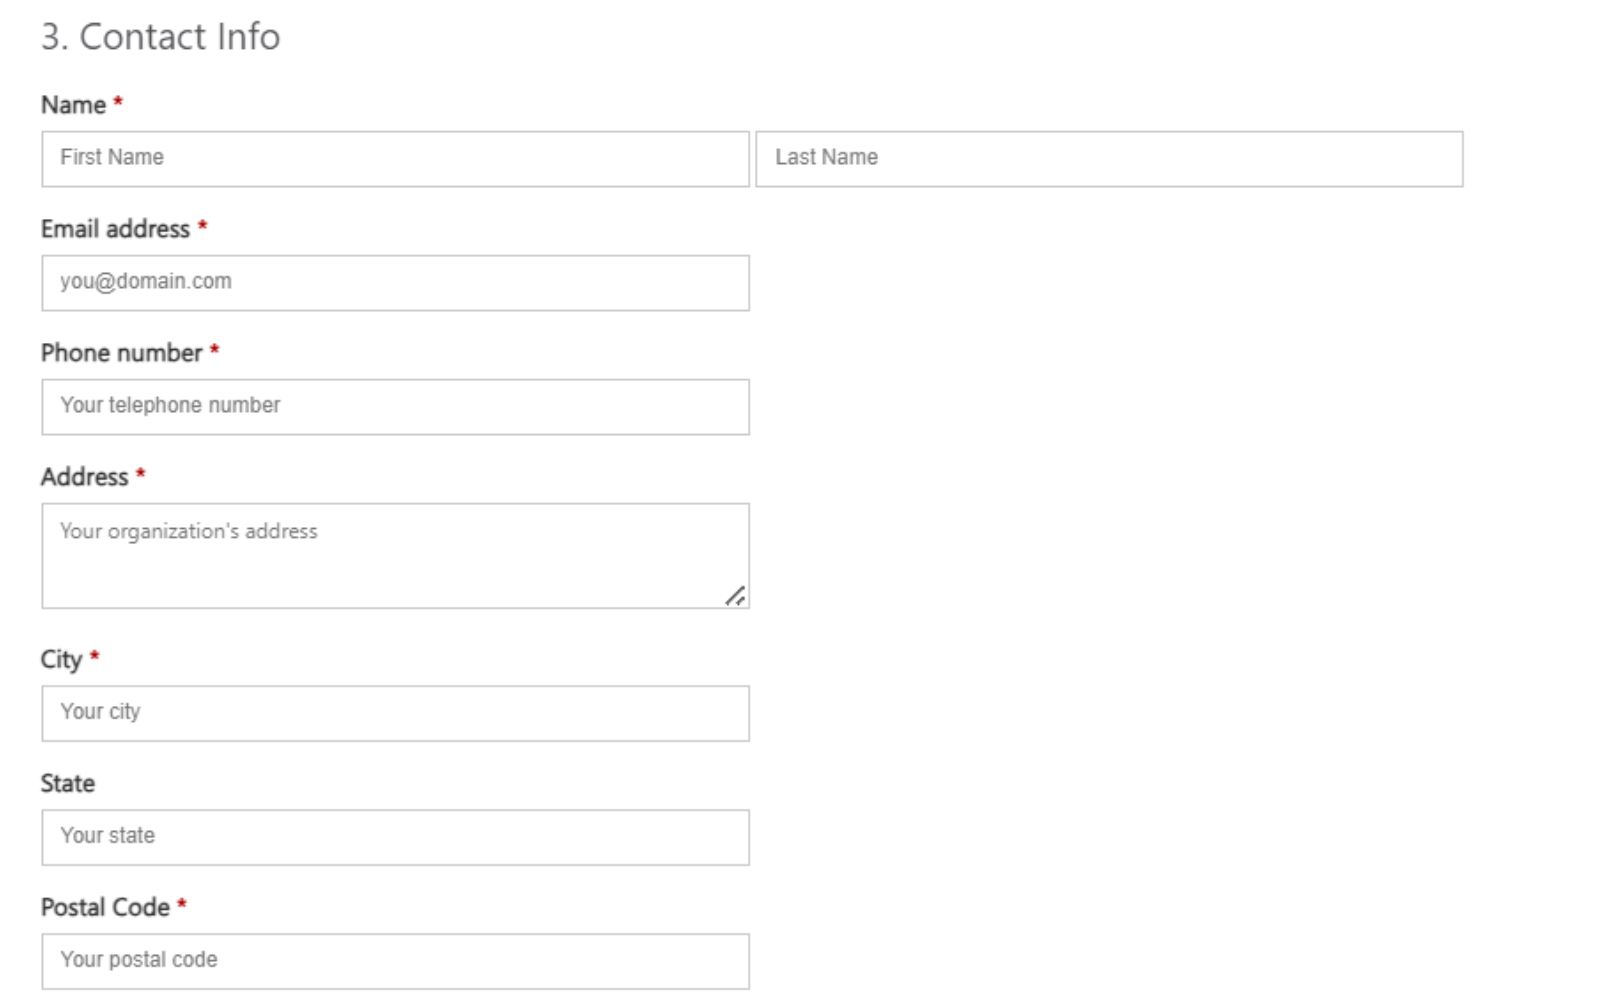Focus the Postal Code input box

(x=395, y=961)
